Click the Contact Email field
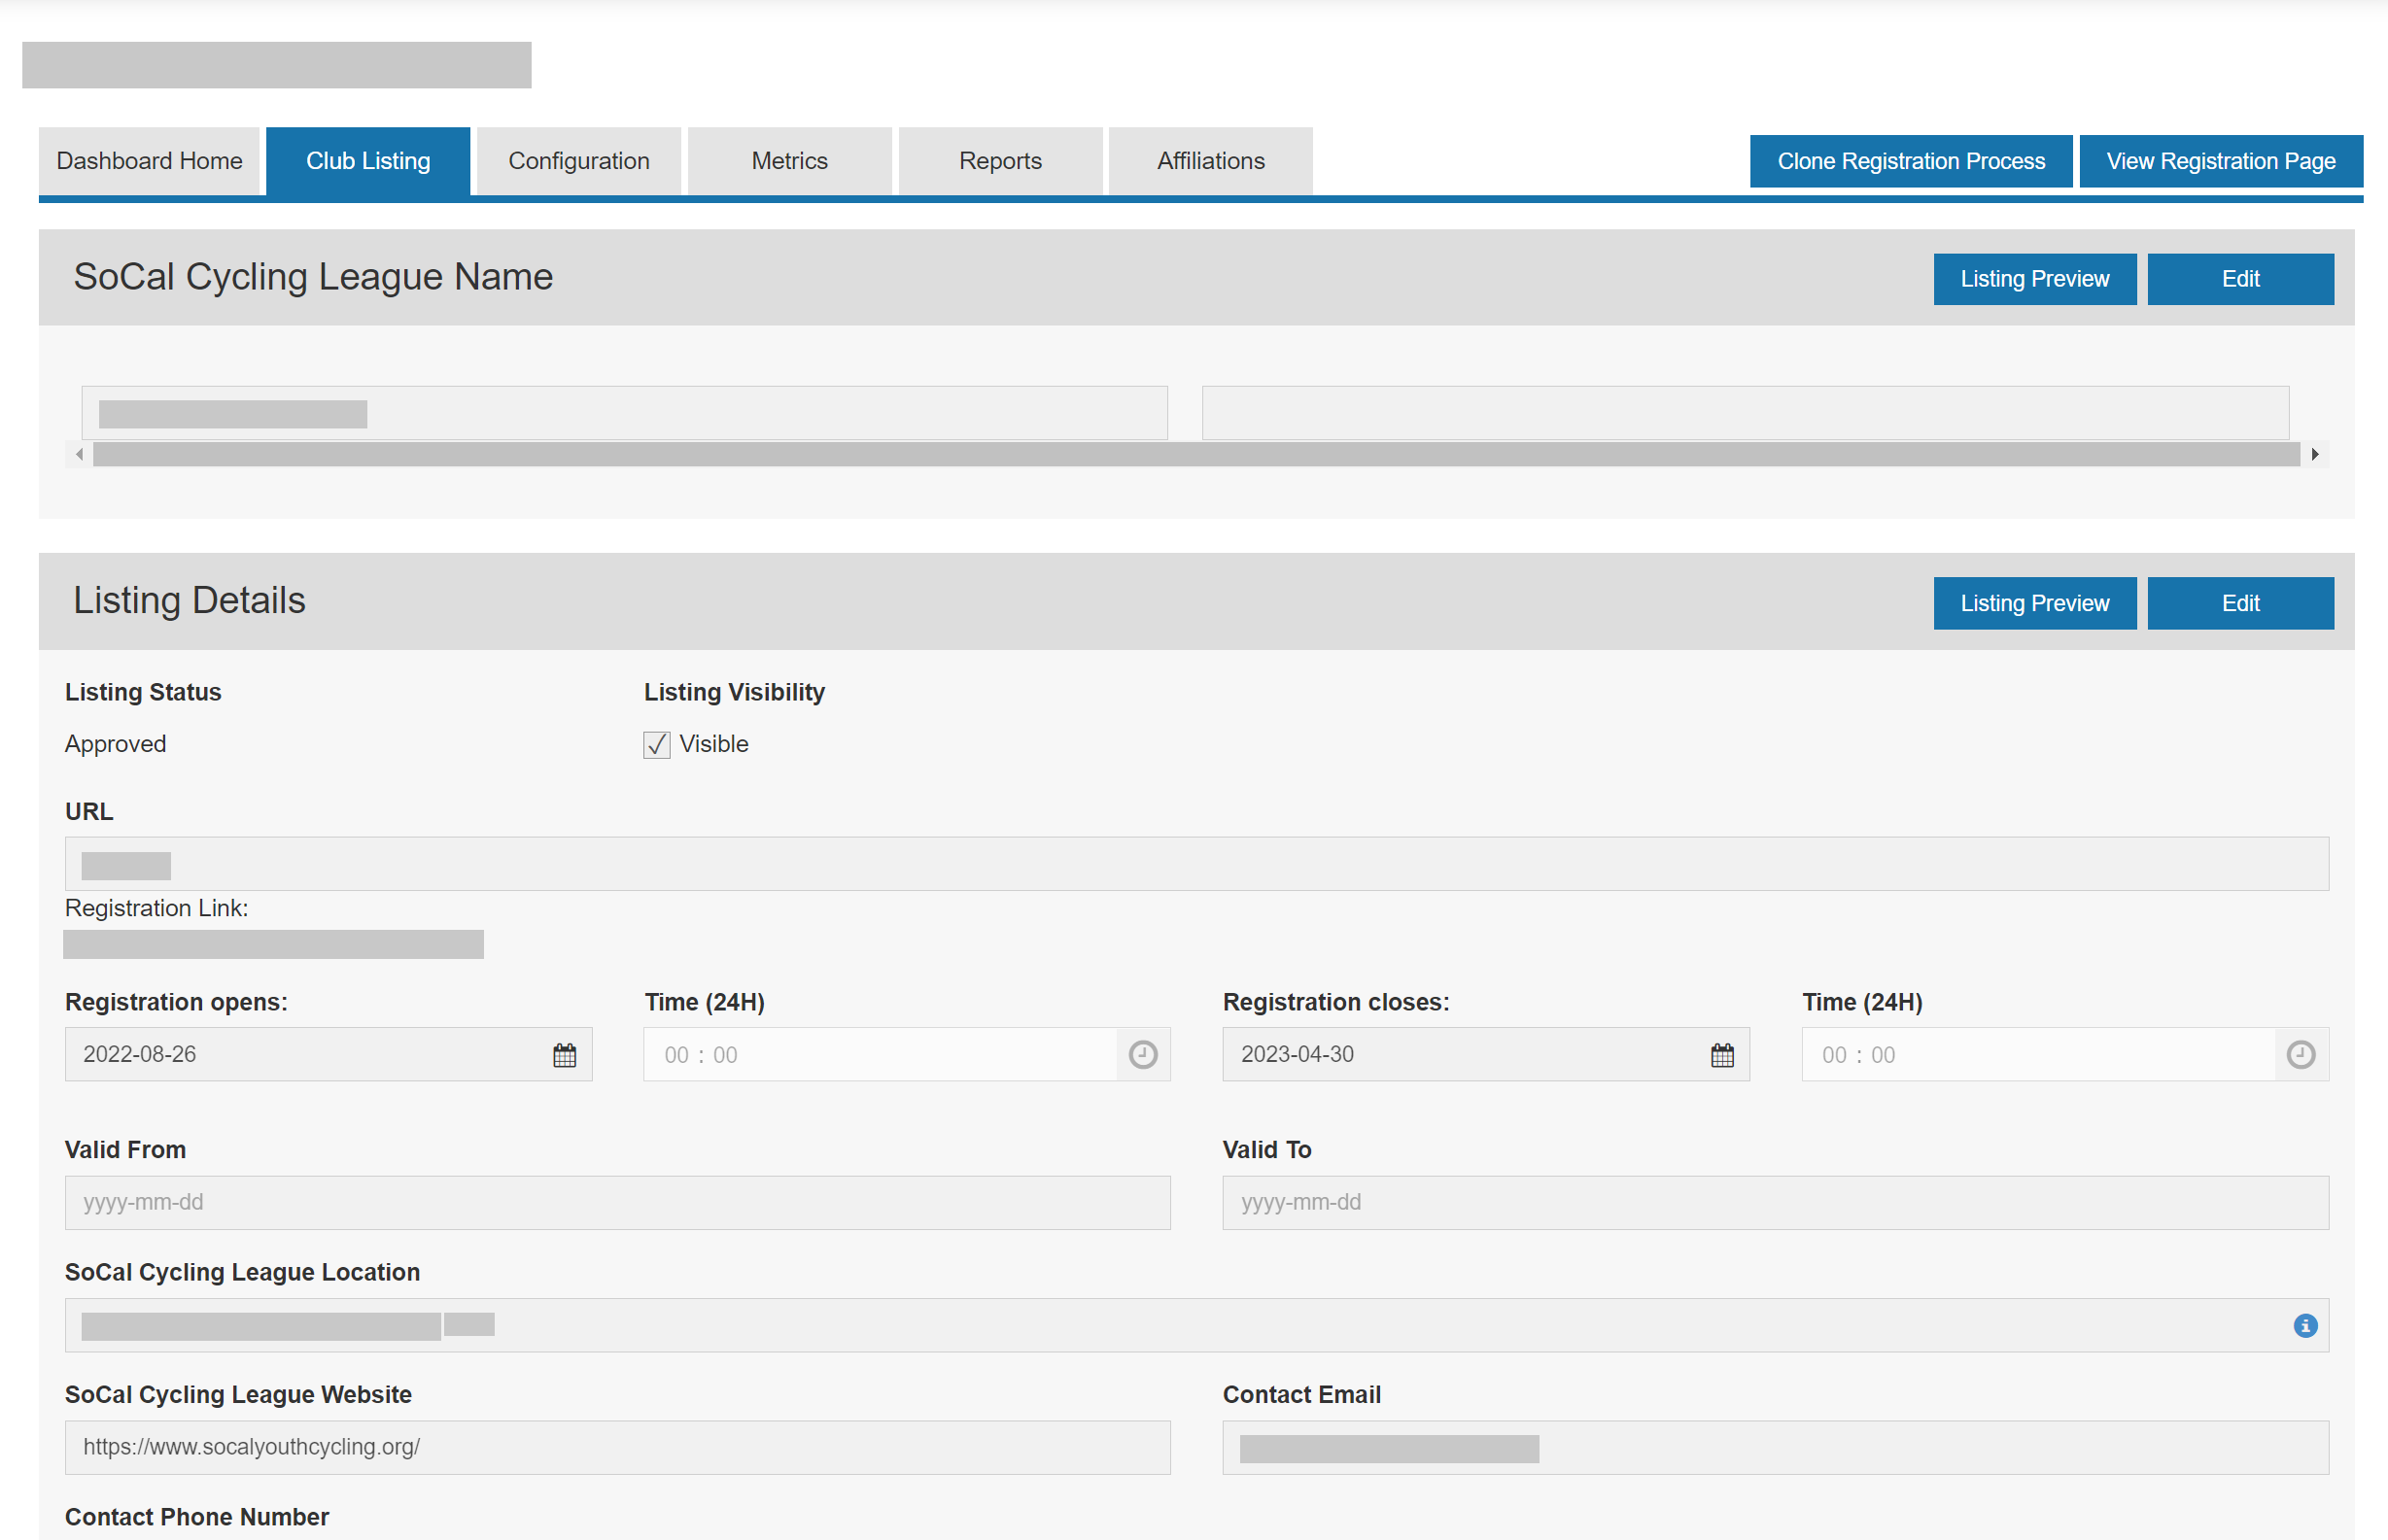Screen dimensions: 2388x1540 click(1775, 1447)
